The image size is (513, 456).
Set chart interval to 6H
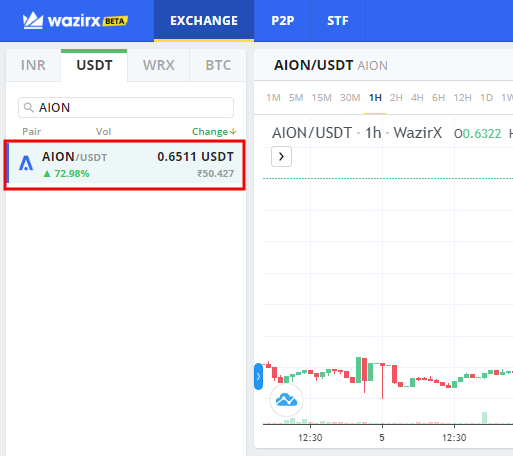[438, 98]
